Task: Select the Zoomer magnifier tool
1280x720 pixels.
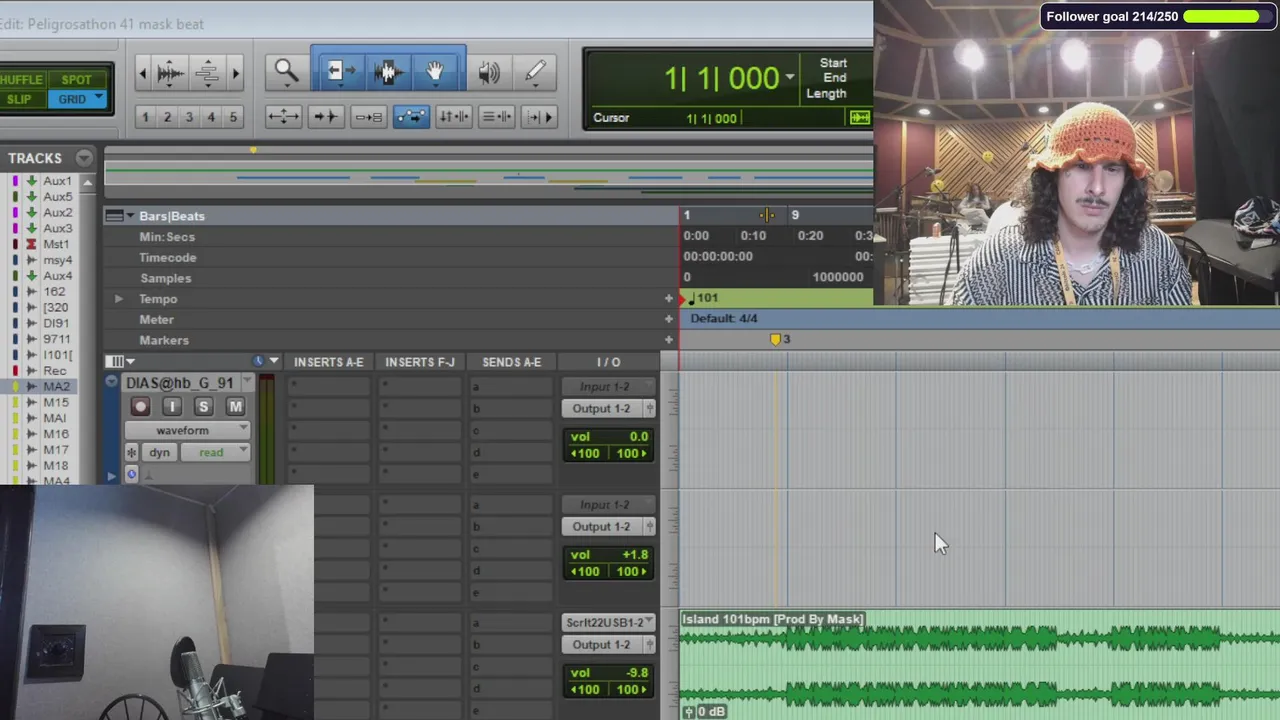Action: click(287, 71)
